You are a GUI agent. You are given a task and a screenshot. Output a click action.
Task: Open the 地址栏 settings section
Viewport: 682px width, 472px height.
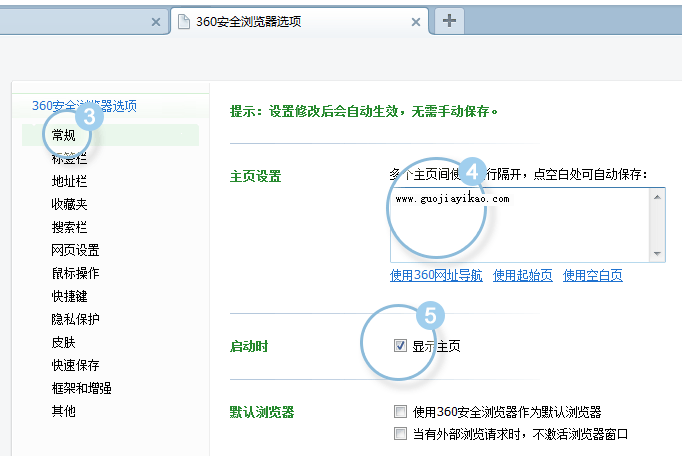(69, 181)
